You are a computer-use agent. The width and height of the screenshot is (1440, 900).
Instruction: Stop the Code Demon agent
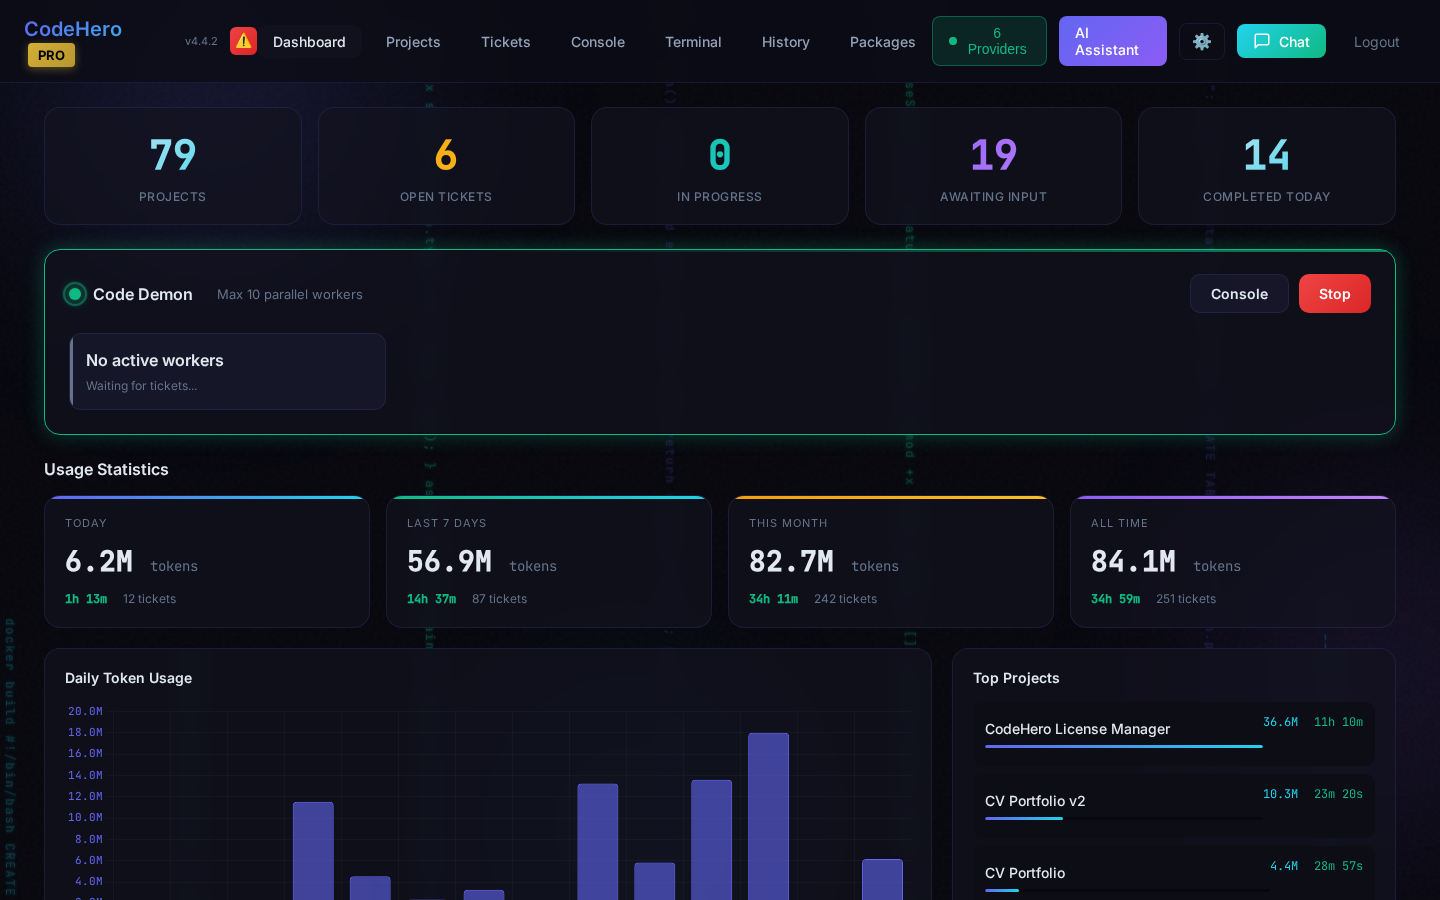[x=1334, y=293]
